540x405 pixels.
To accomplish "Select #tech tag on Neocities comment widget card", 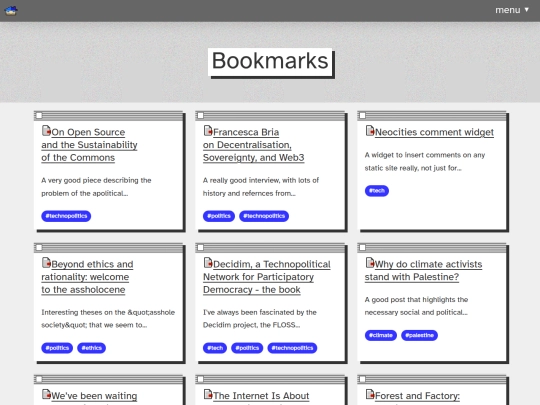I will pyautogui.click(x=377, y=190).
